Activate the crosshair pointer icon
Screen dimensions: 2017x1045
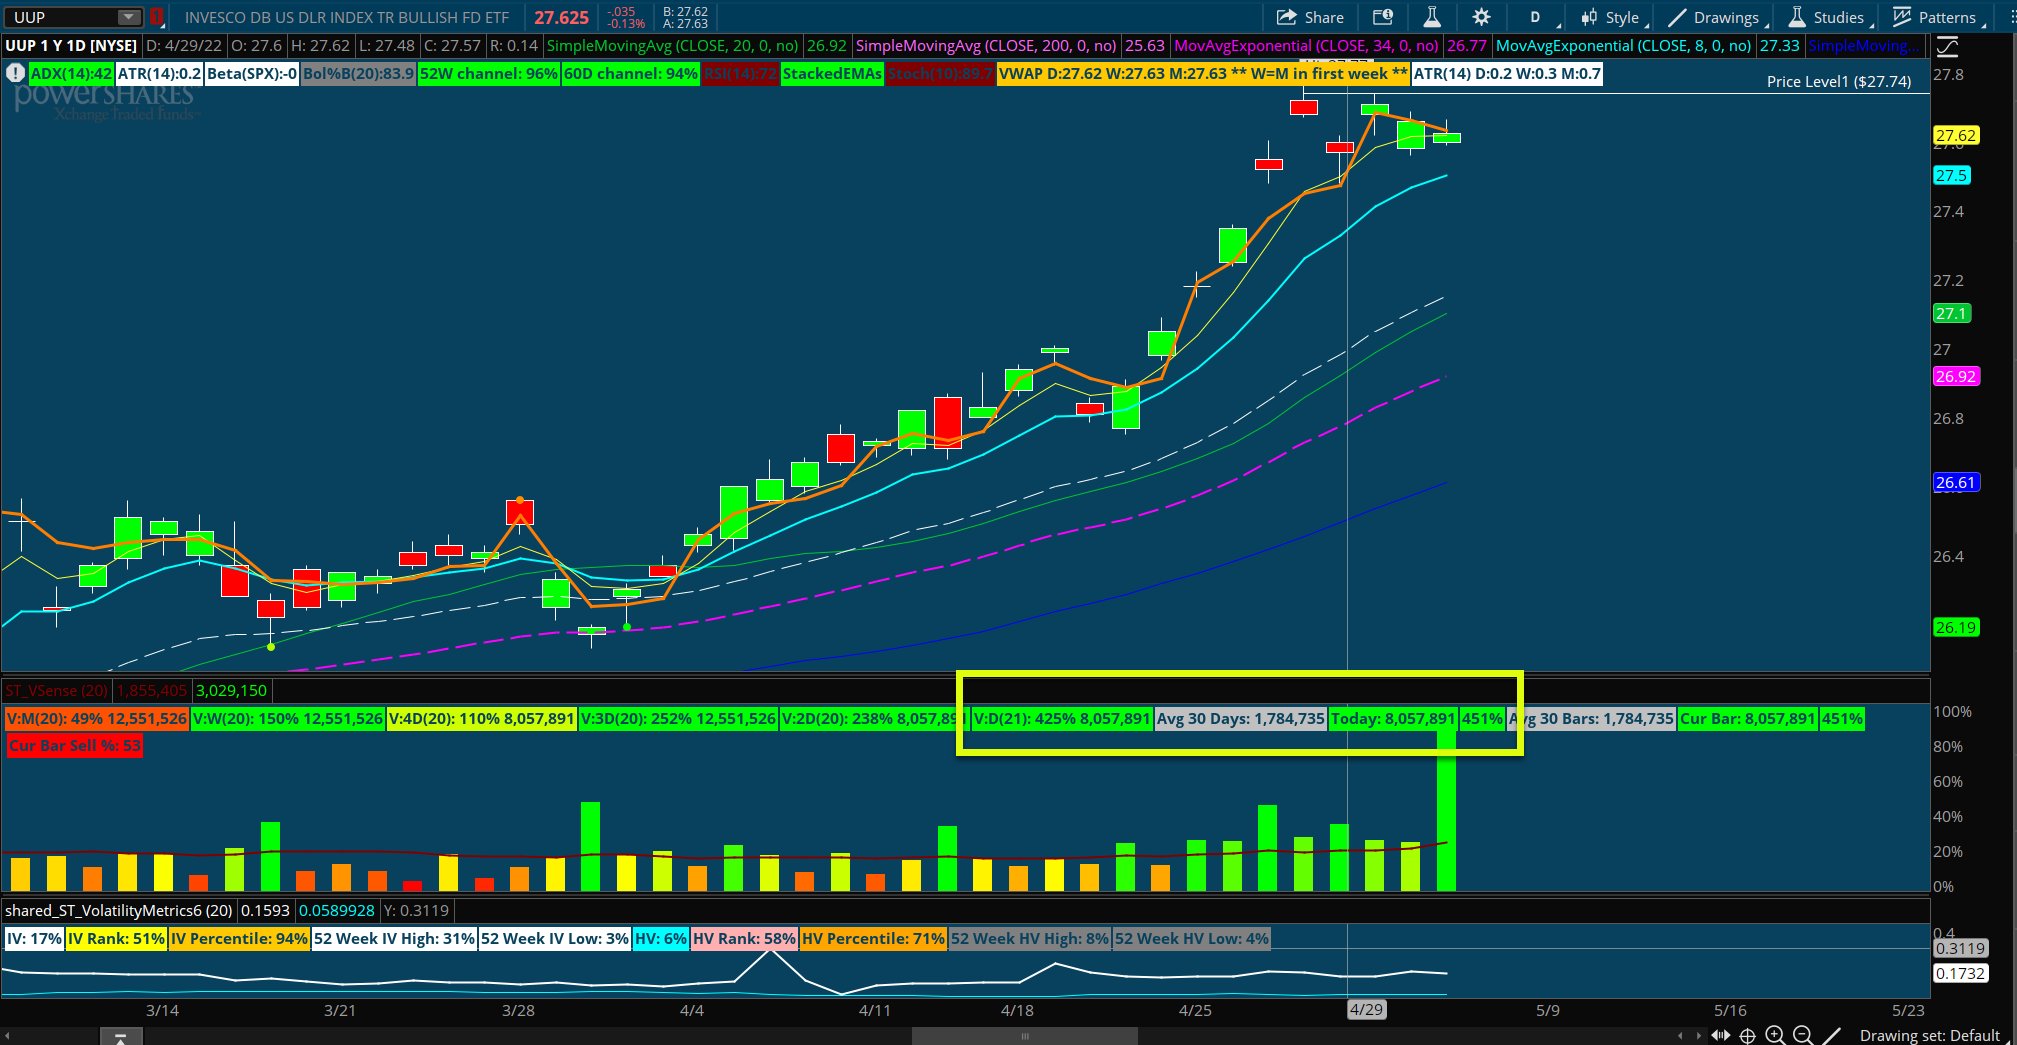pos(1747,1035)
